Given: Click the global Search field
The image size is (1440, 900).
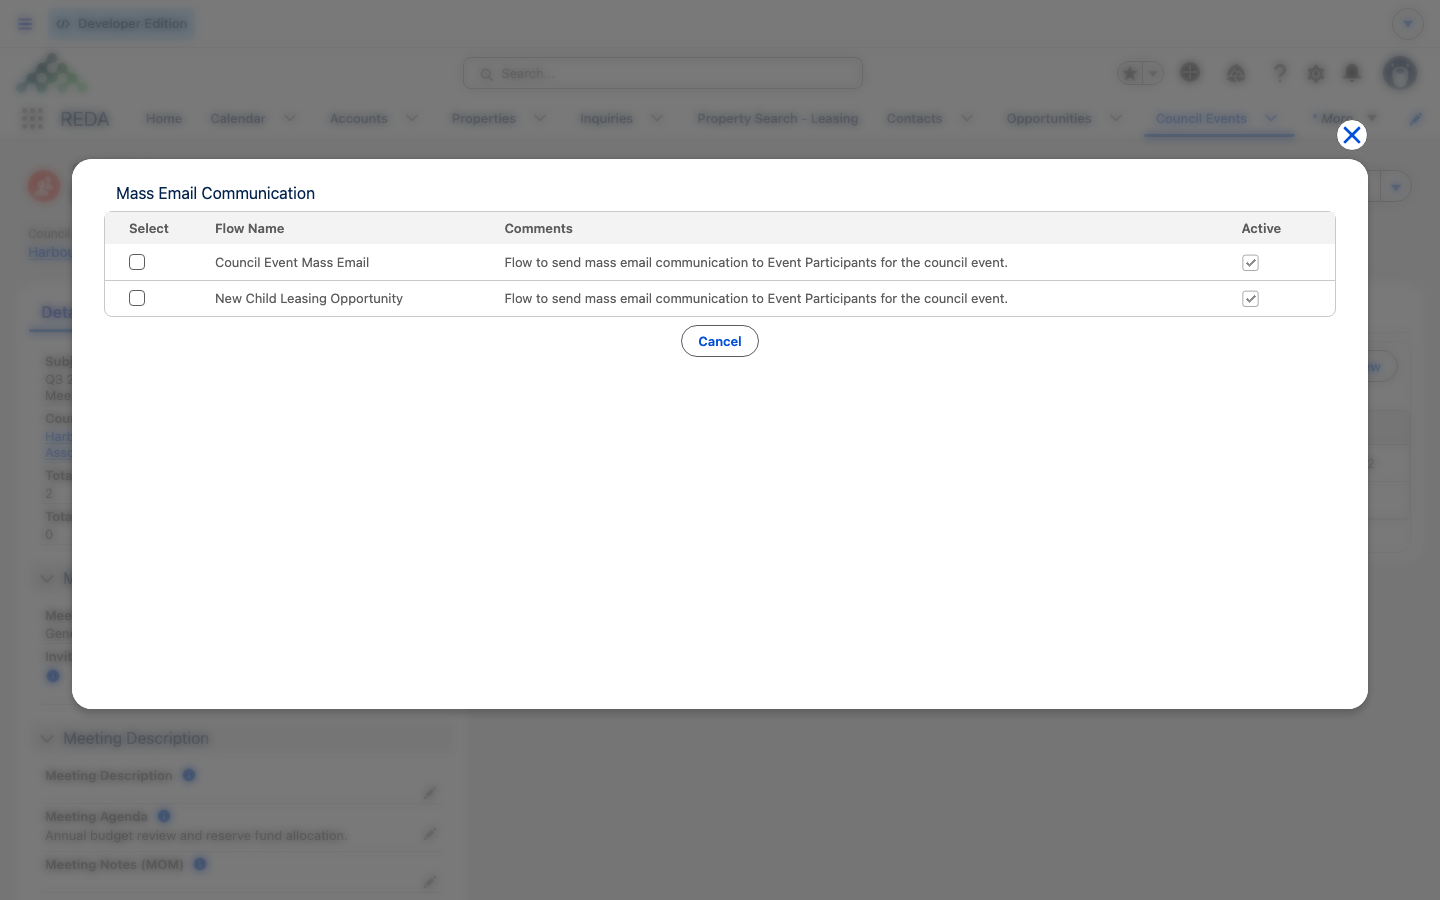Looking at the screenshot, I should (x=663, y=73).
